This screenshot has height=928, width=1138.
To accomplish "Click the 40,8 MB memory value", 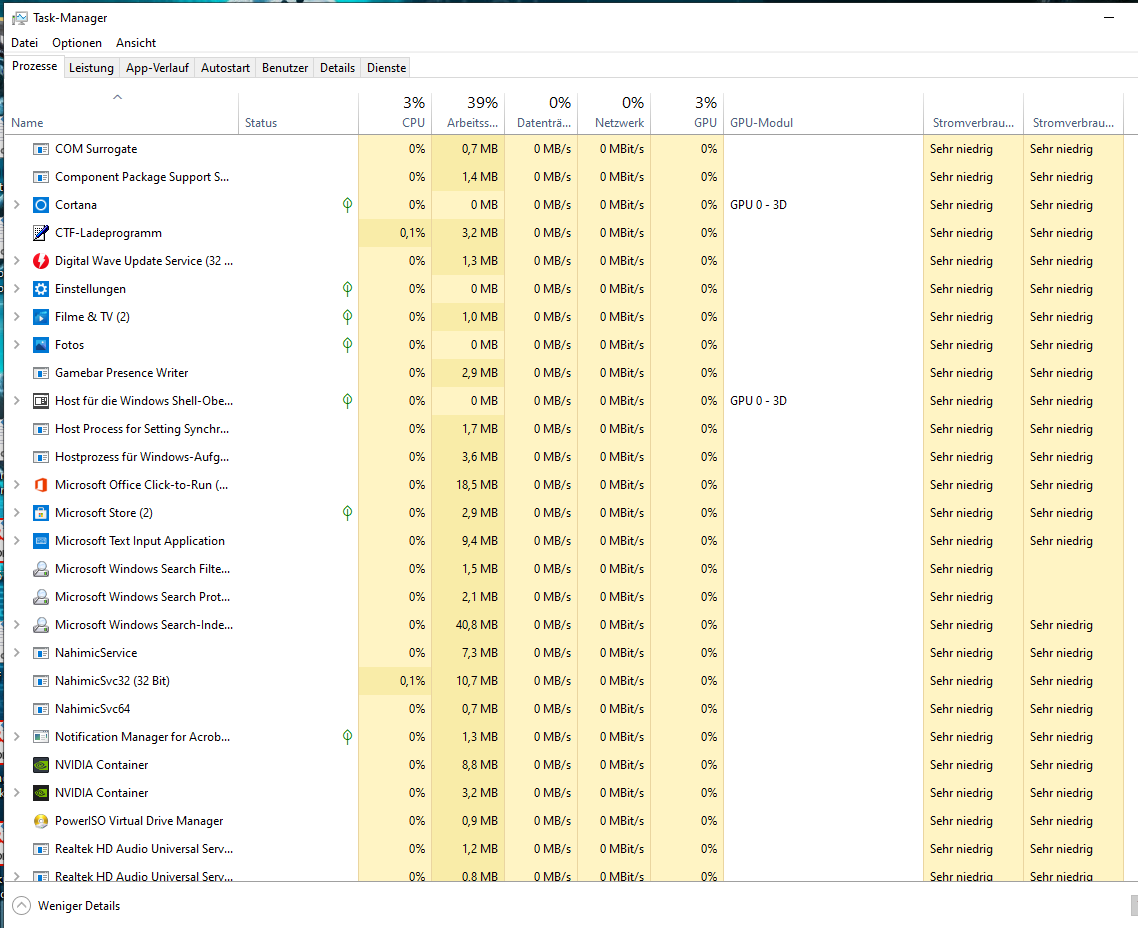I will pyautogui.click(x=477, y=625).
